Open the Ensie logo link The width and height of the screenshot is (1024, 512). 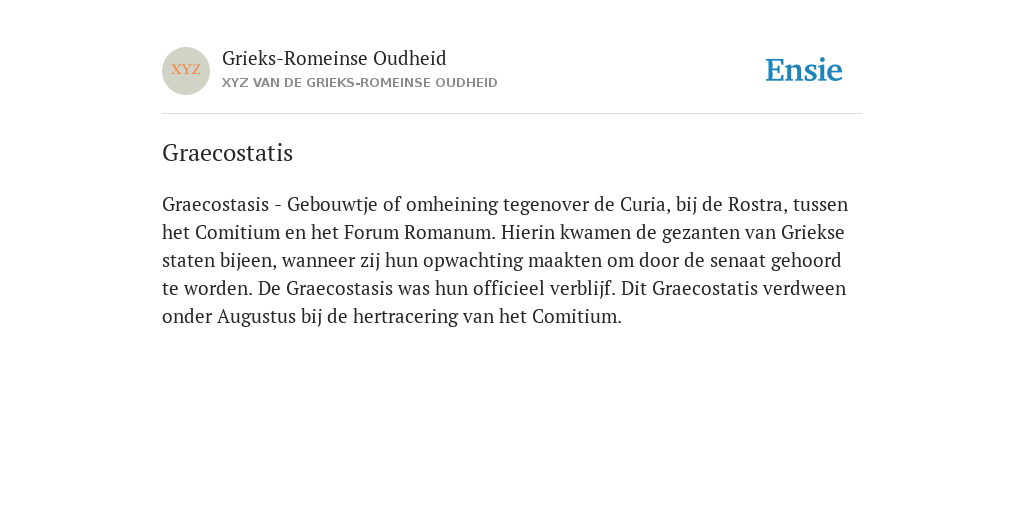(x=804, y=70)
